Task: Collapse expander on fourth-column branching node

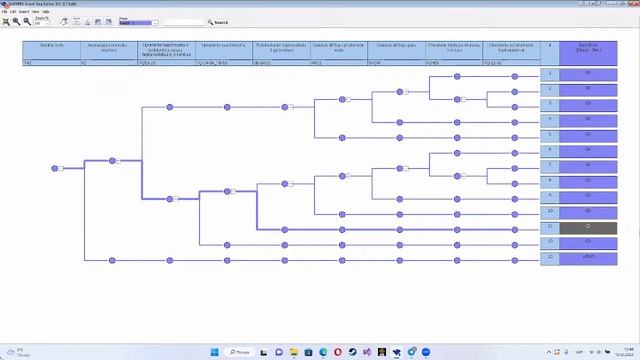Action: pyautogui.click(x=233, y=191)
